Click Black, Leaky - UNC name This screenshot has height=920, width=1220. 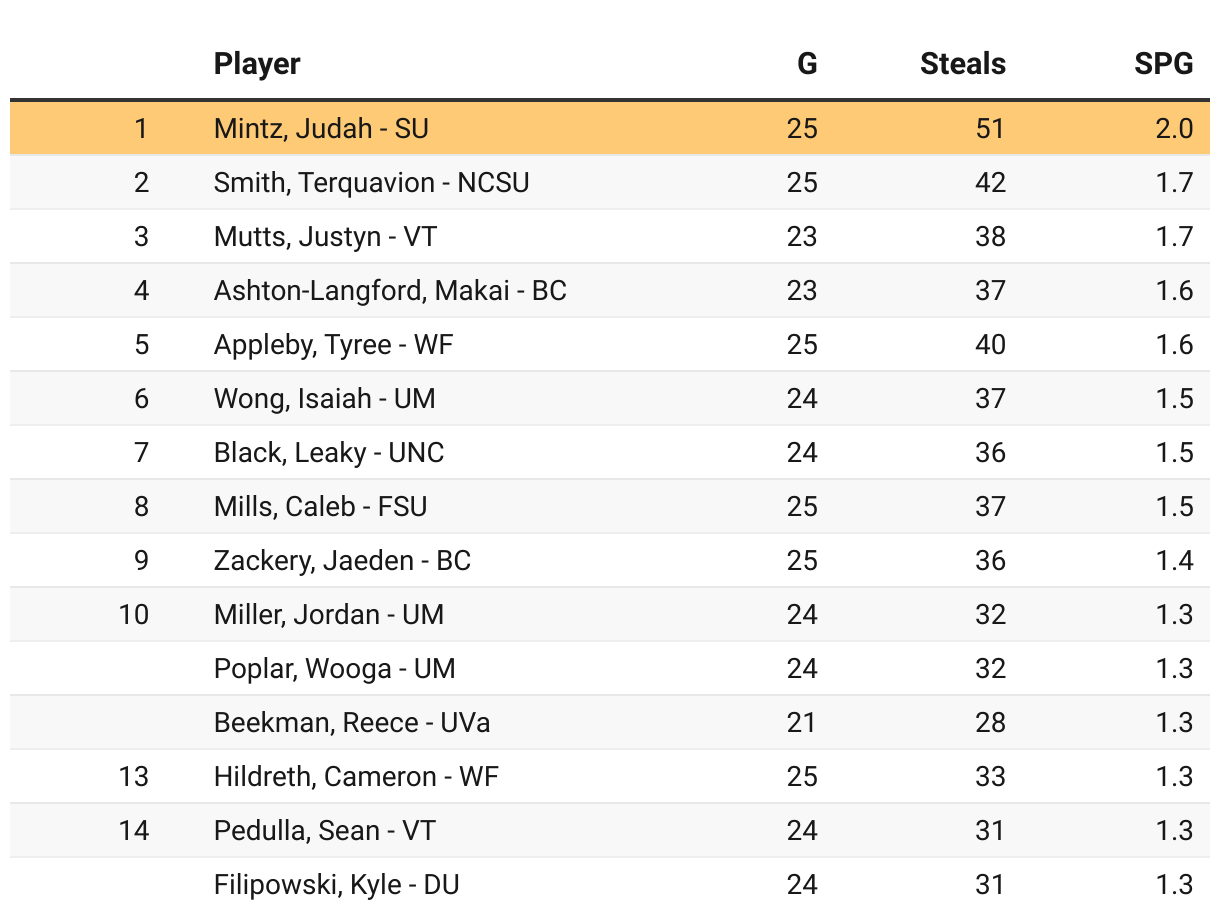pos(328,452)
